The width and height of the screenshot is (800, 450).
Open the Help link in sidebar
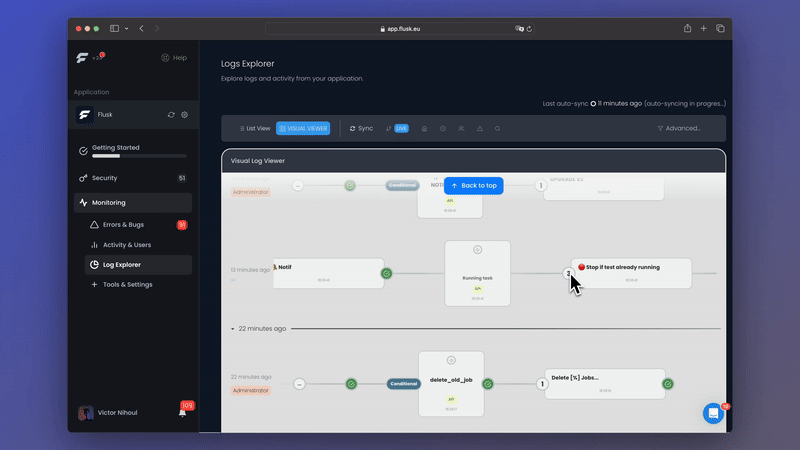[174, 58]
